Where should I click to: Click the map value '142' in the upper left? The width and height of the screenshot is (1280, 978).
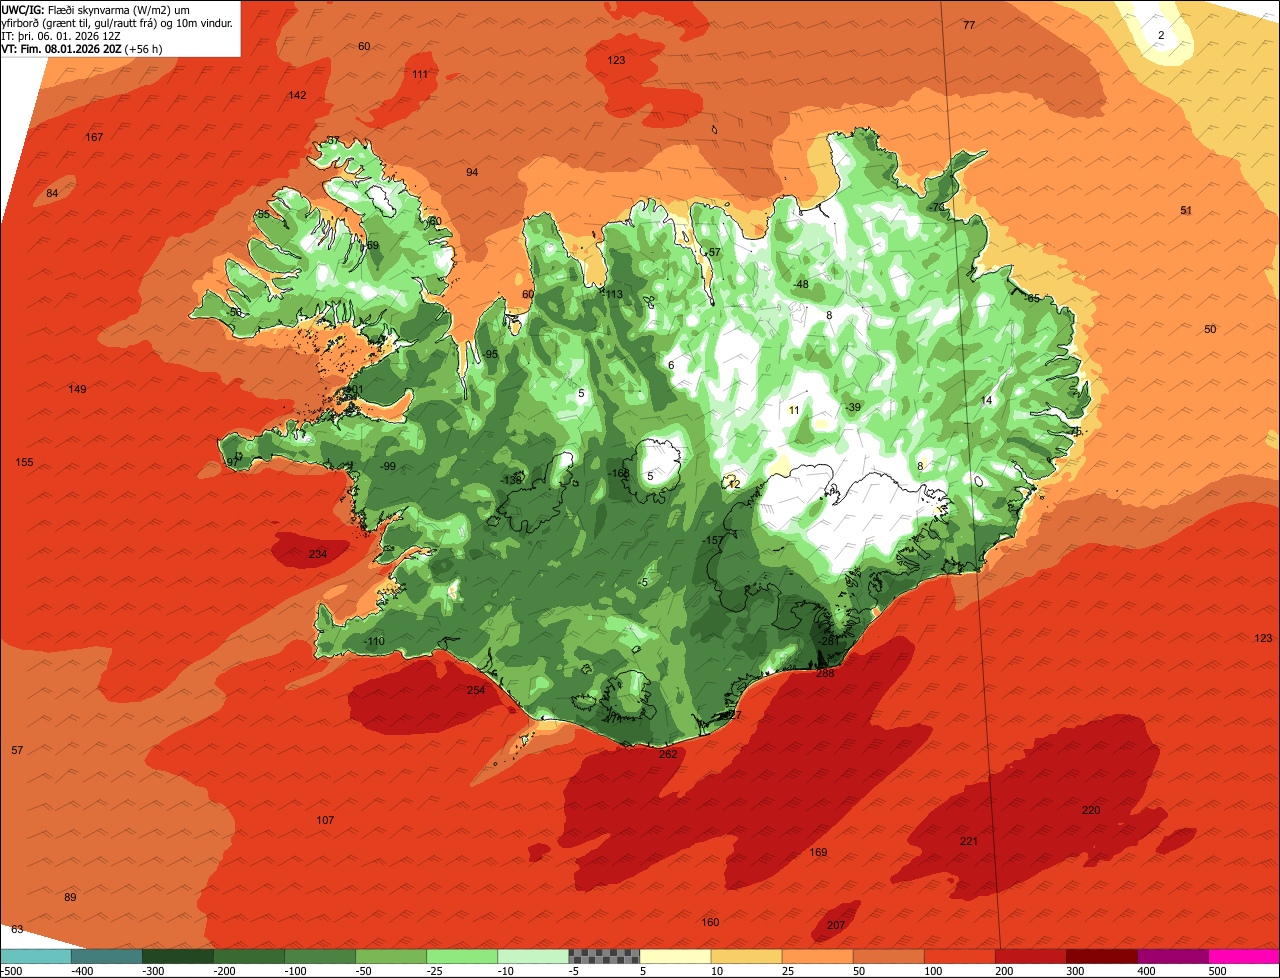297,96
